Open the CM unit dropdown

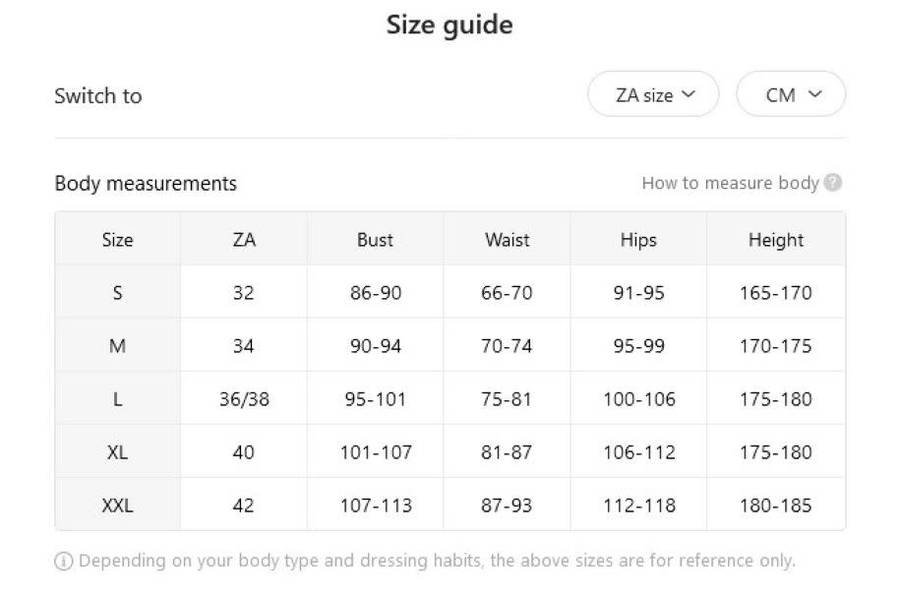(791, 95)
